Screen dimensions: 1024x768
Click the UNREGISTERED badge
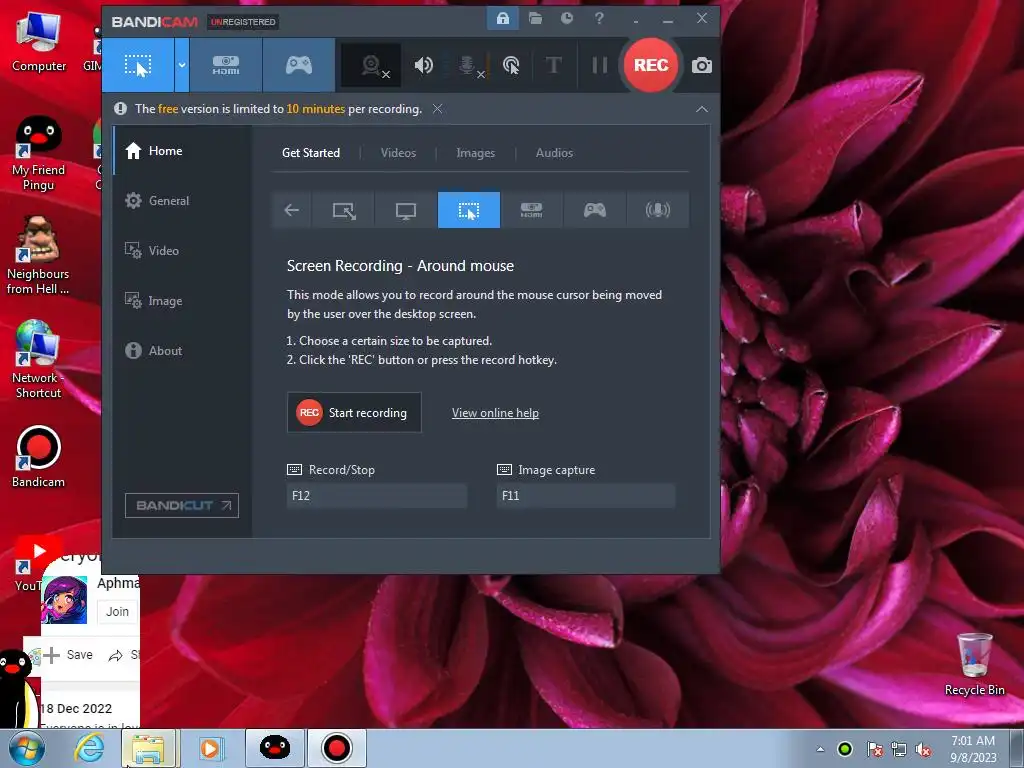click(243, 22)
